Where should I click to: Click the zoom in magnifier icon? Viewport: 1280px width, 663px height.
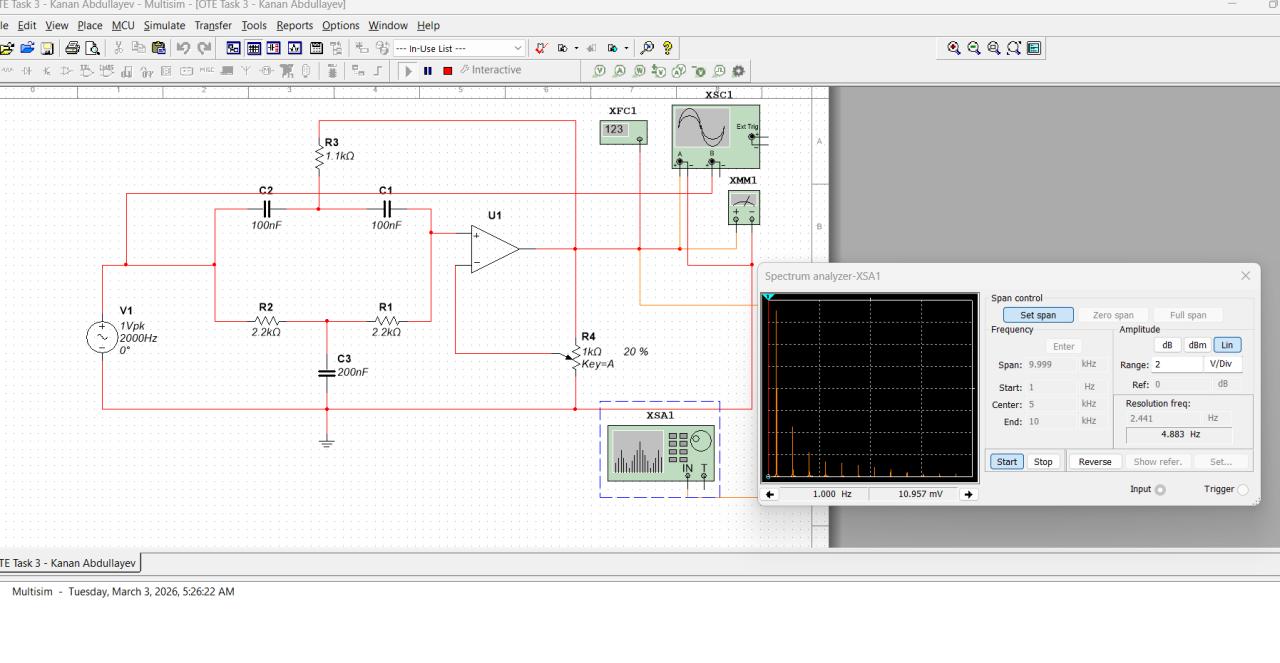point(954,48)
